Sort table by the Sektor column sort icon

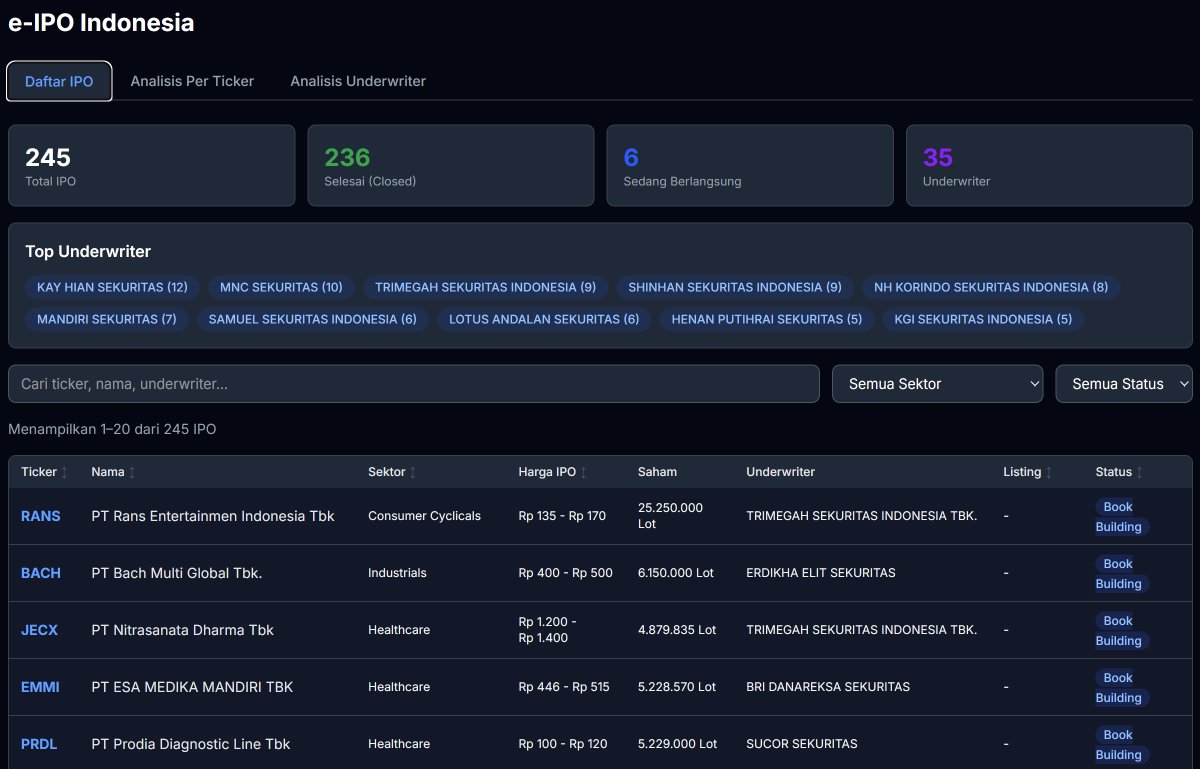413,472
